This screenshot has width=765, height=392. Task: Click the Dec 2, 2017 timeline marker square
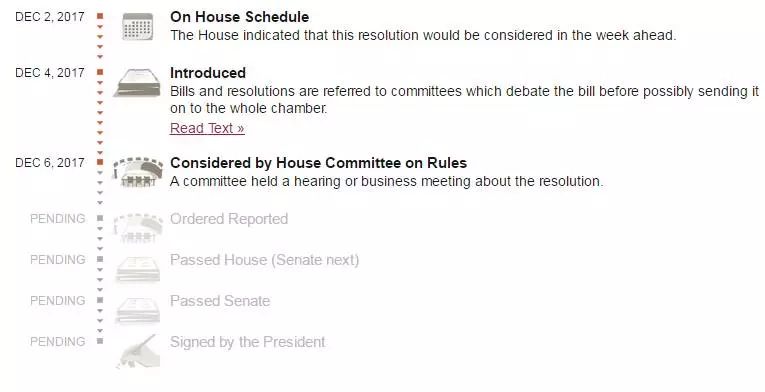(x=100, y=17)
